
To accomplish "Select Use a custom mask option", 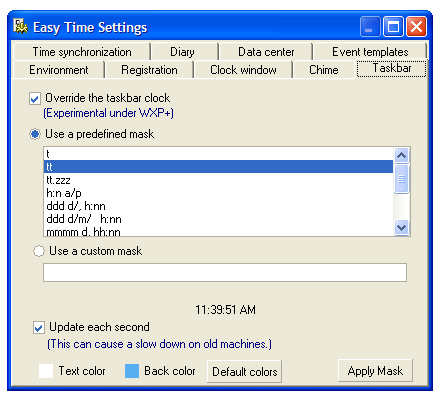I will [39, 251].
